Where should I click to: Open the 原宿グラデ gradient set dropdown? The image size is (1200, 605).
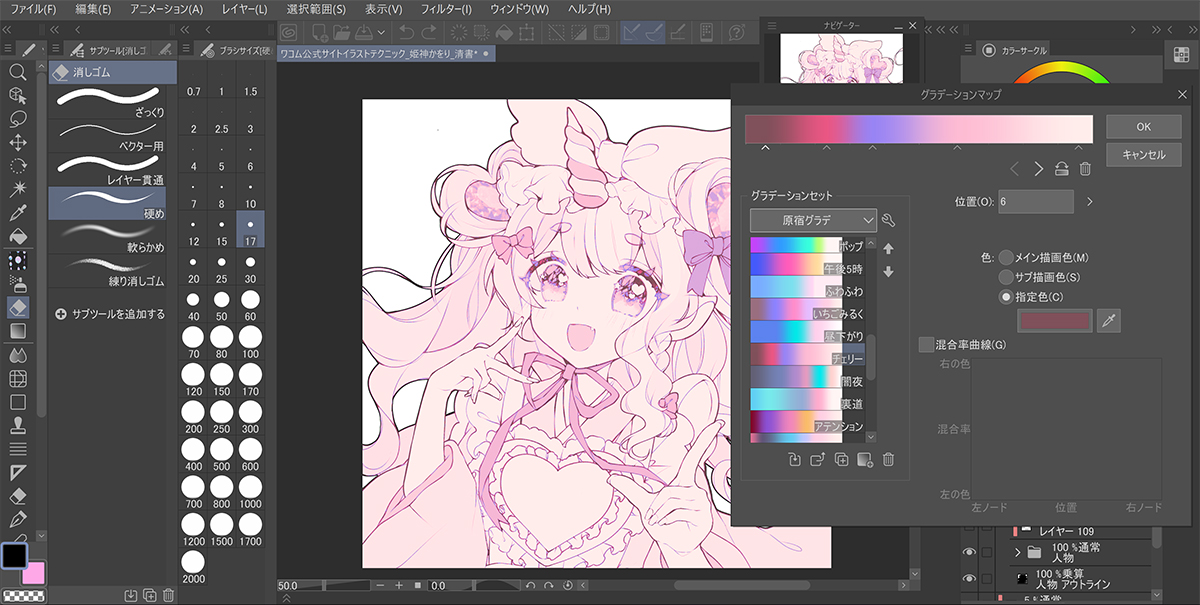click(x=813, y=220)
